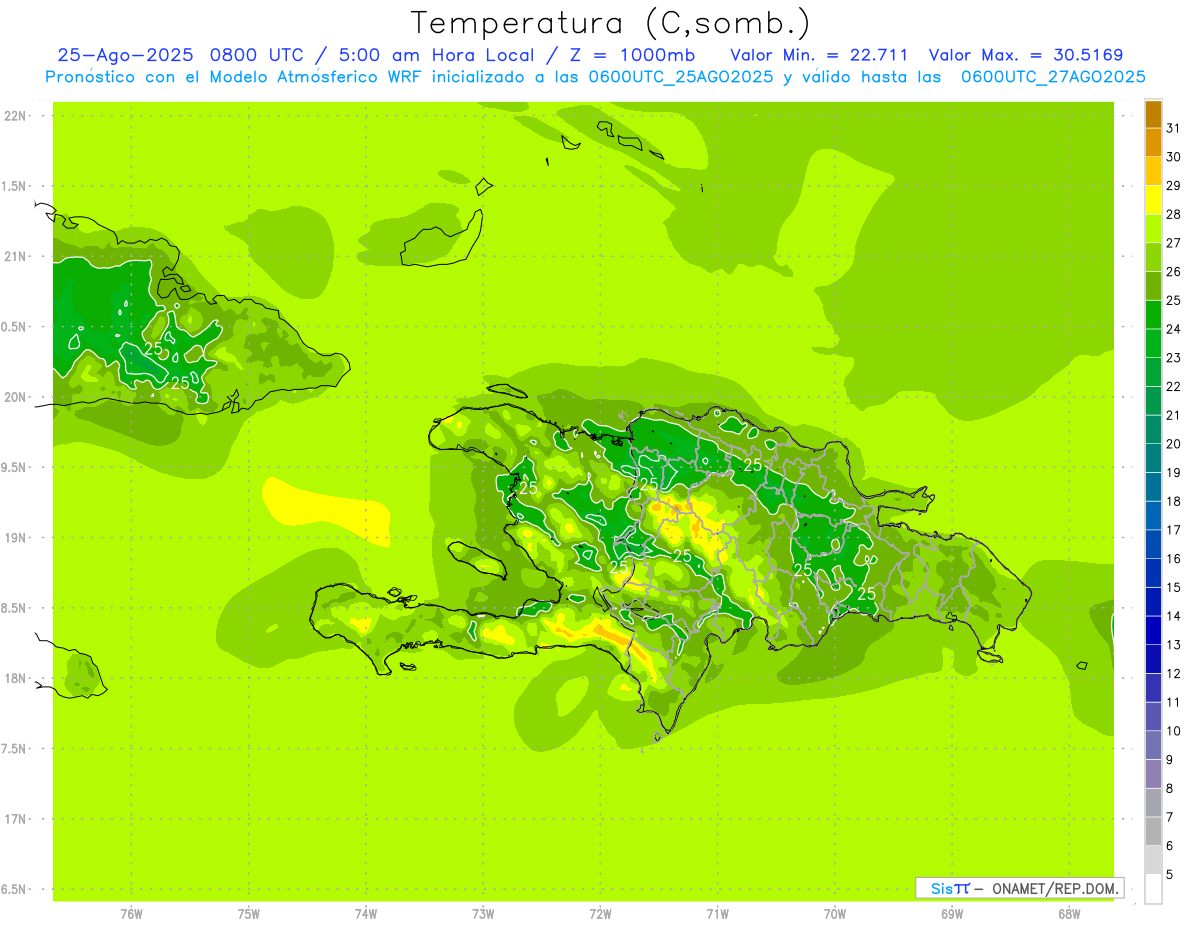Click the '72W' longitude axis label
The width and height of the screenshot is (1200, 927).
point(600,914)
